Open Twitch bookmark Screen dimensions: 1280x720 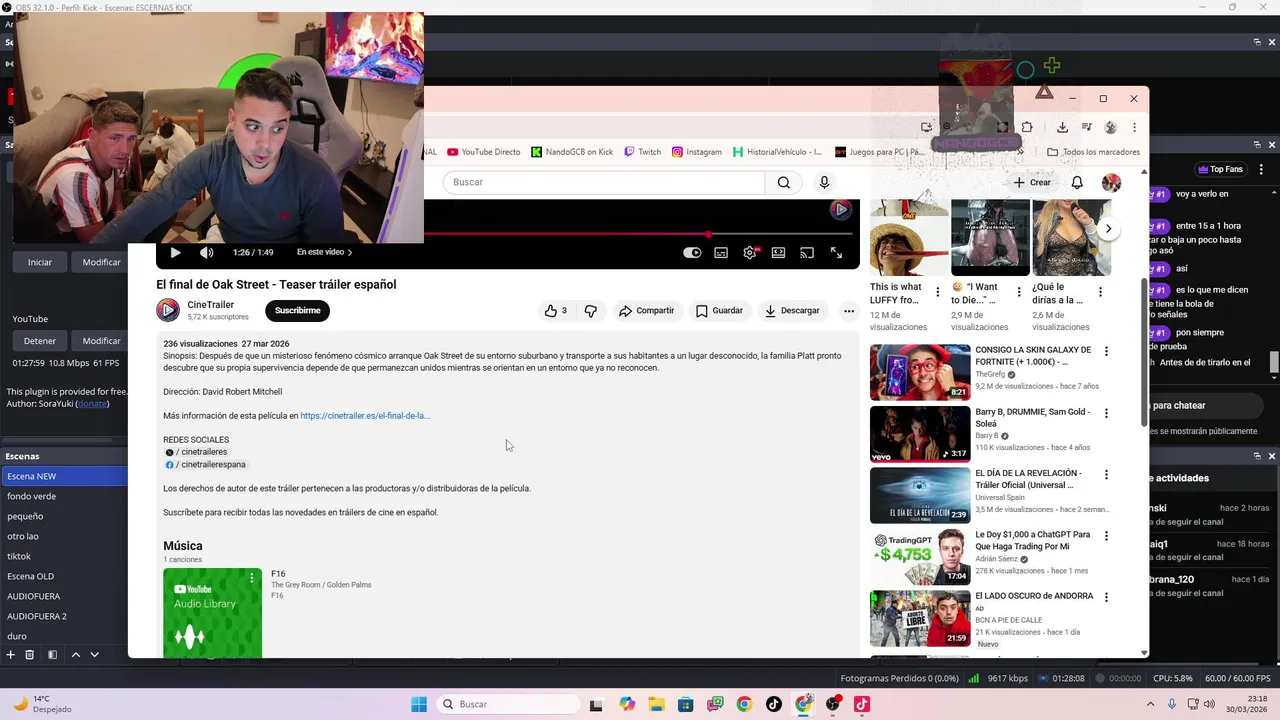click(642, 152)
